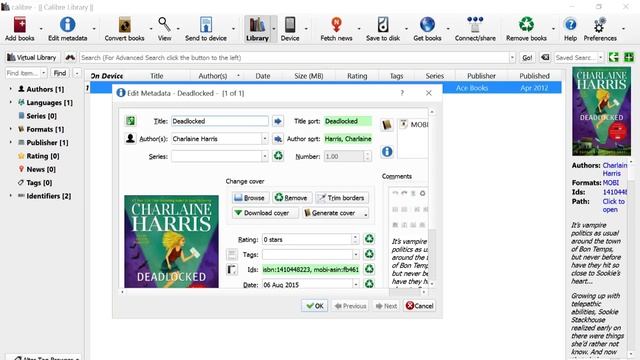Click the advanced search binoculars icon
640x360 pixels.
[x=70, y=58]
